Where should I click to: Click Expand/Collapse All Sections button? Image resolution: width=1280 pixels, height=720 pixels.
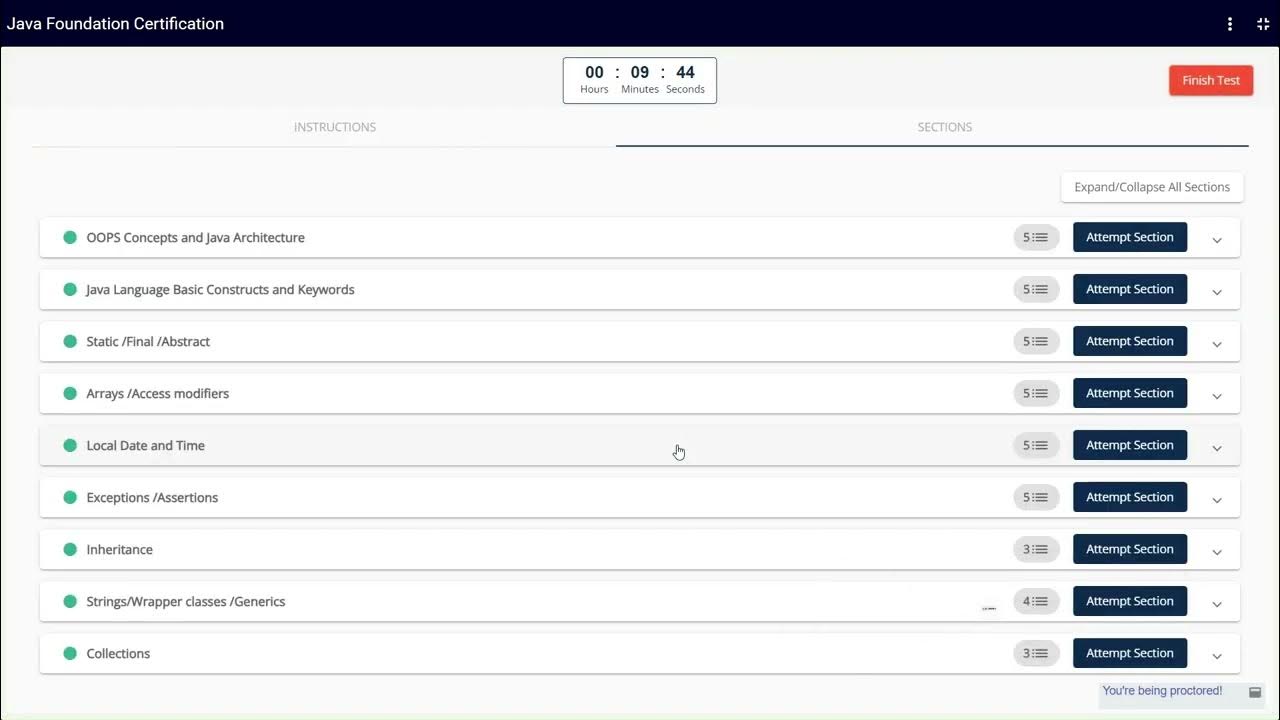point(1152,187)
